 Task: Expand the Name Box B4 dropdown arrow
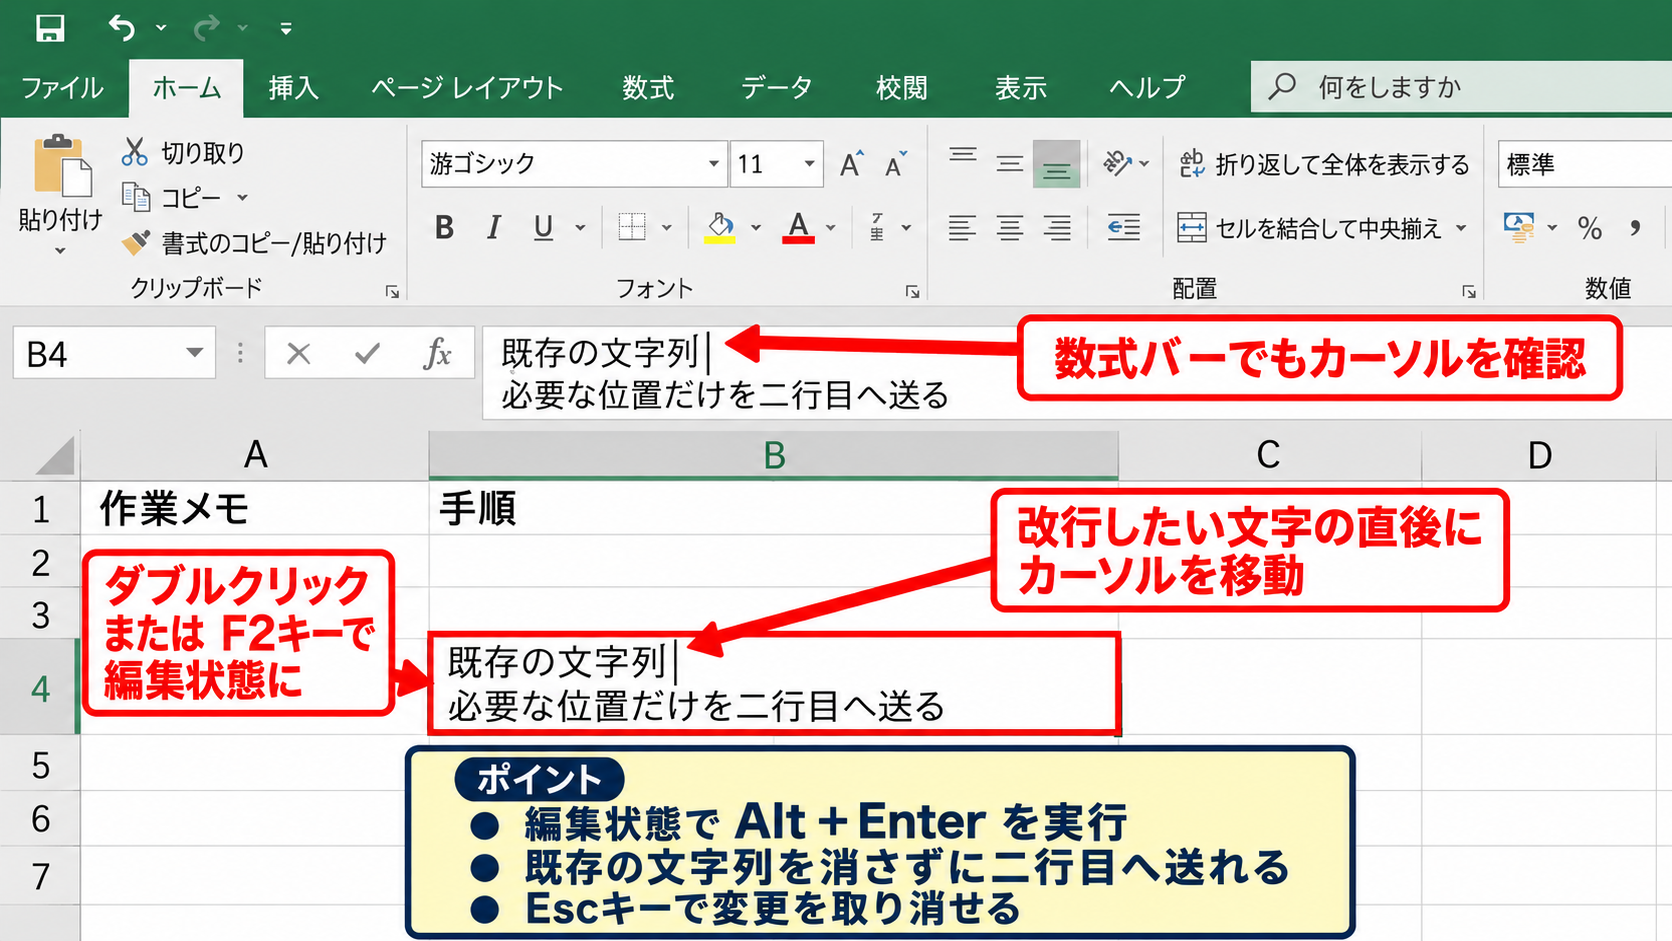(194, 353)
